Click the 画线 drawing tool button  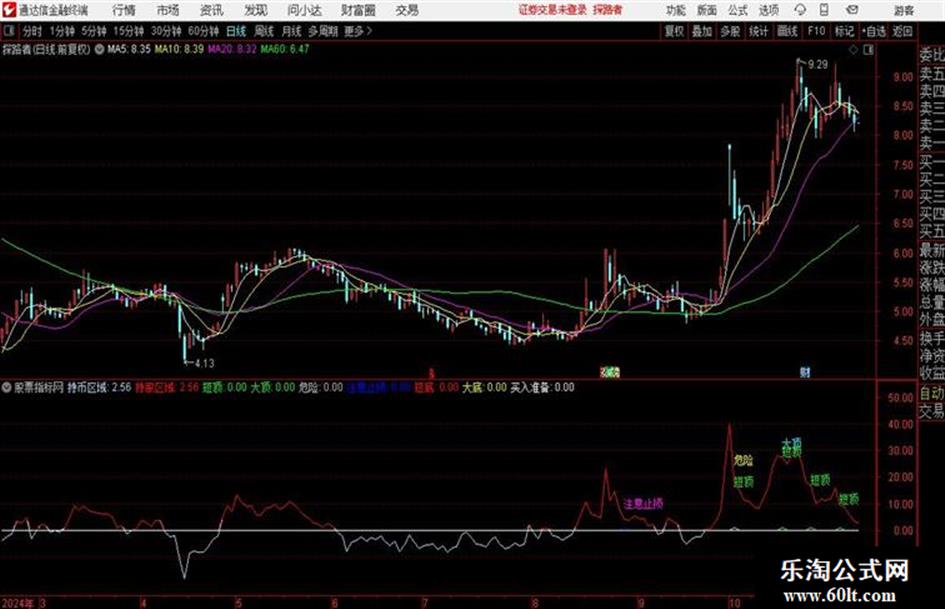(x=788, y=31)
